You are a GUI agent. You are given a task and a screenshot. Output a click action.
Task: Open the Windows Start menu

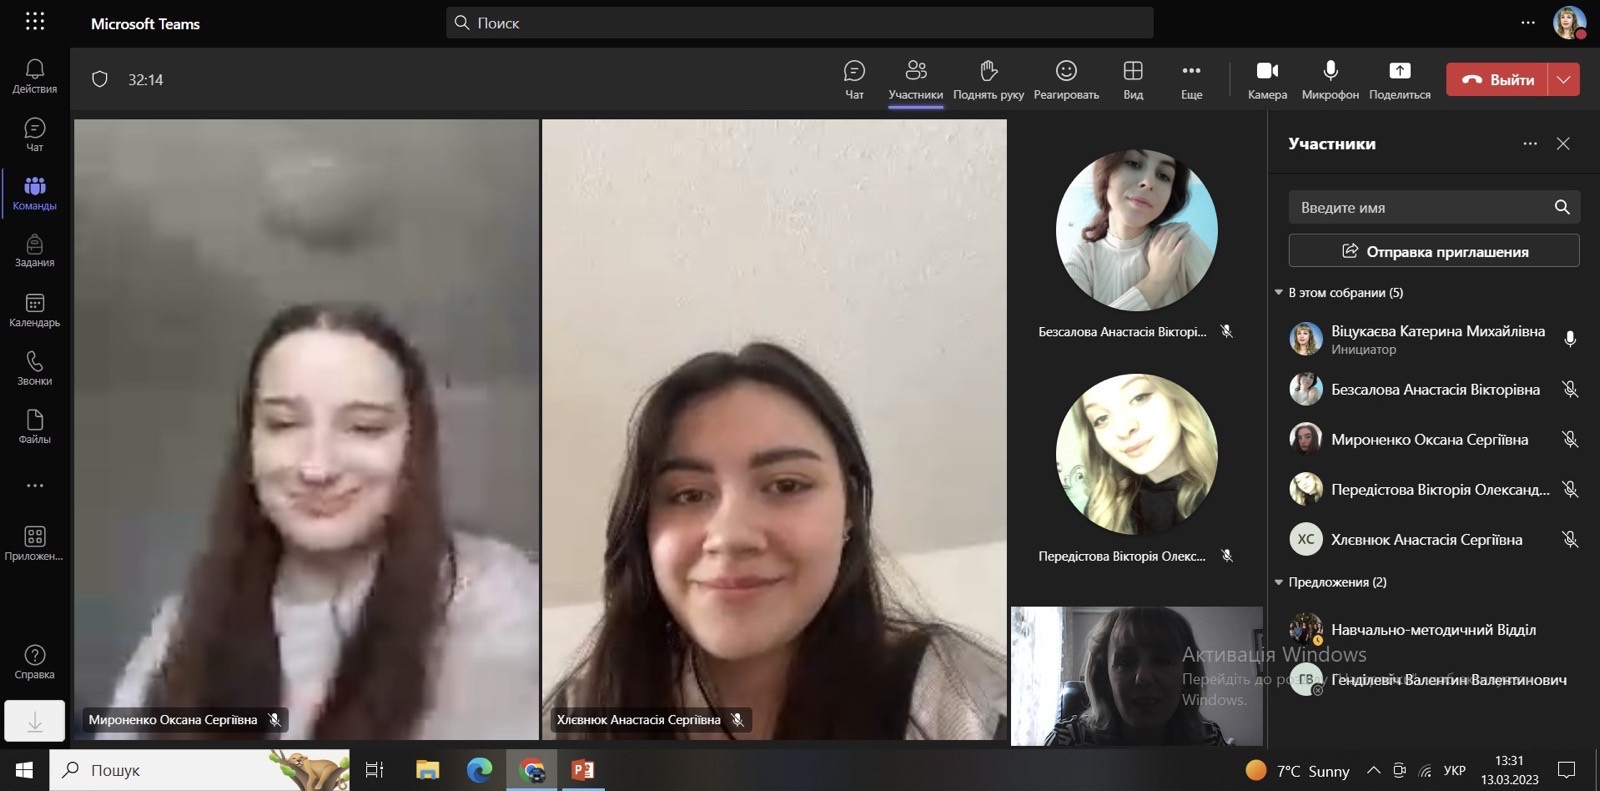click(x=24, y=770)
